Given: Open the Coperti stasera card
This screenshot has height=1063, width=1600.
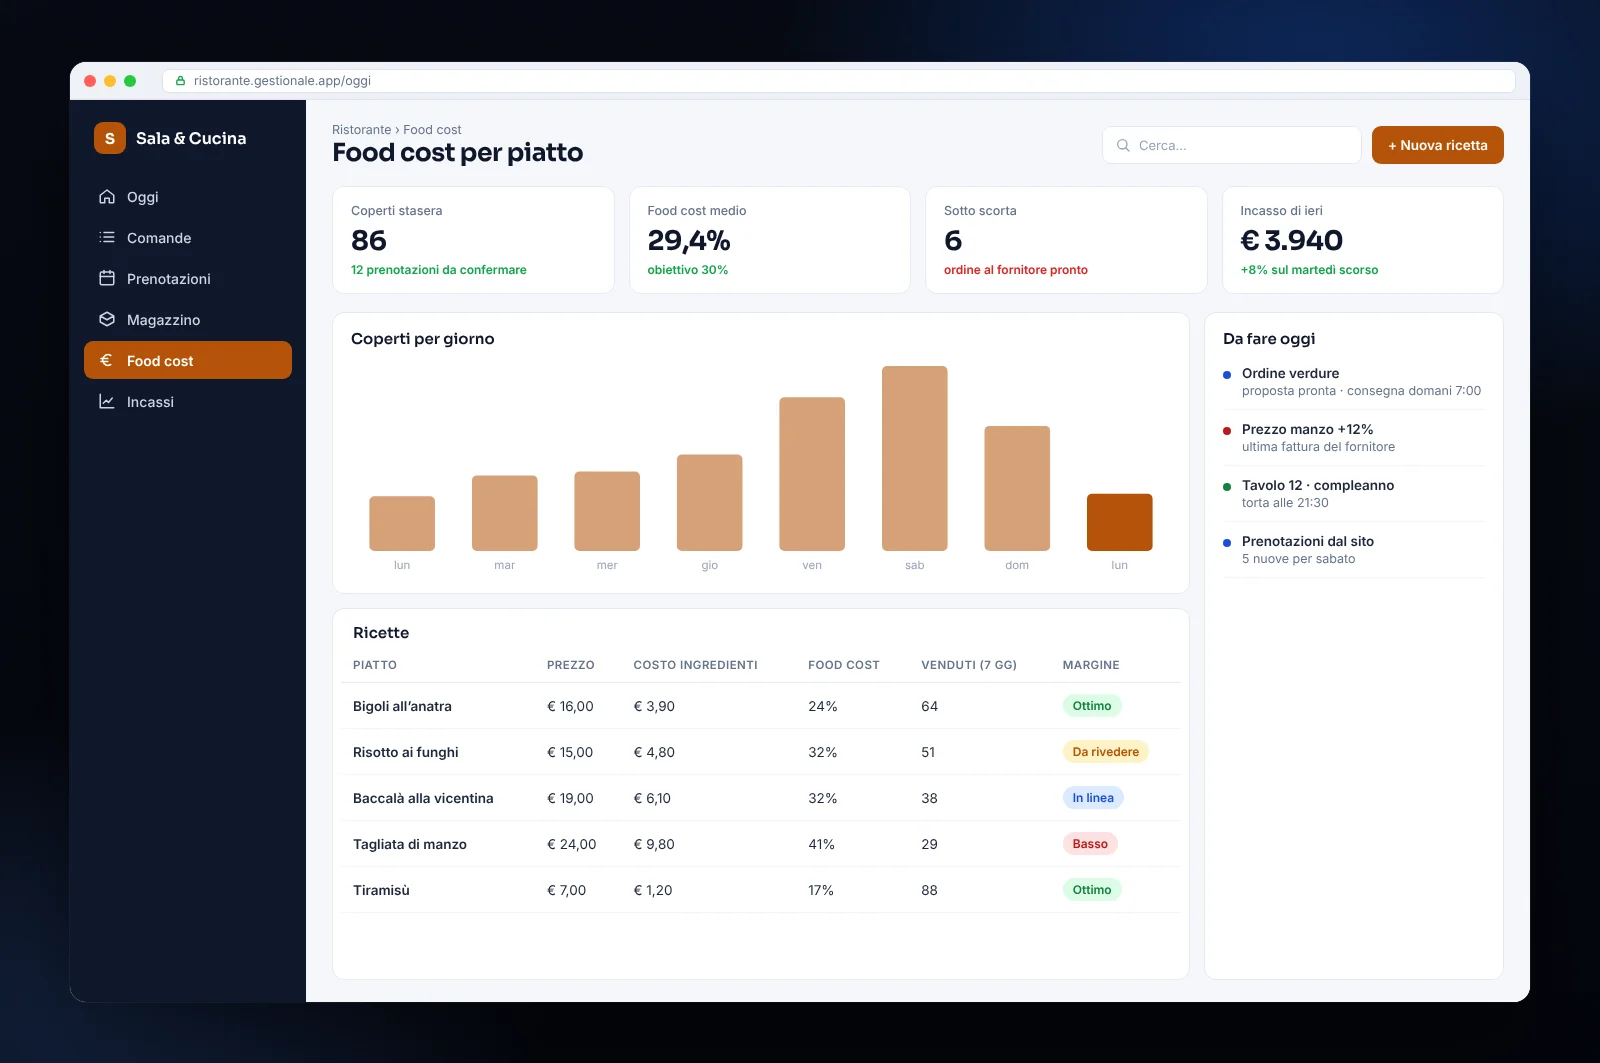Looking at the screenshot, I should (x=473, y=240).
